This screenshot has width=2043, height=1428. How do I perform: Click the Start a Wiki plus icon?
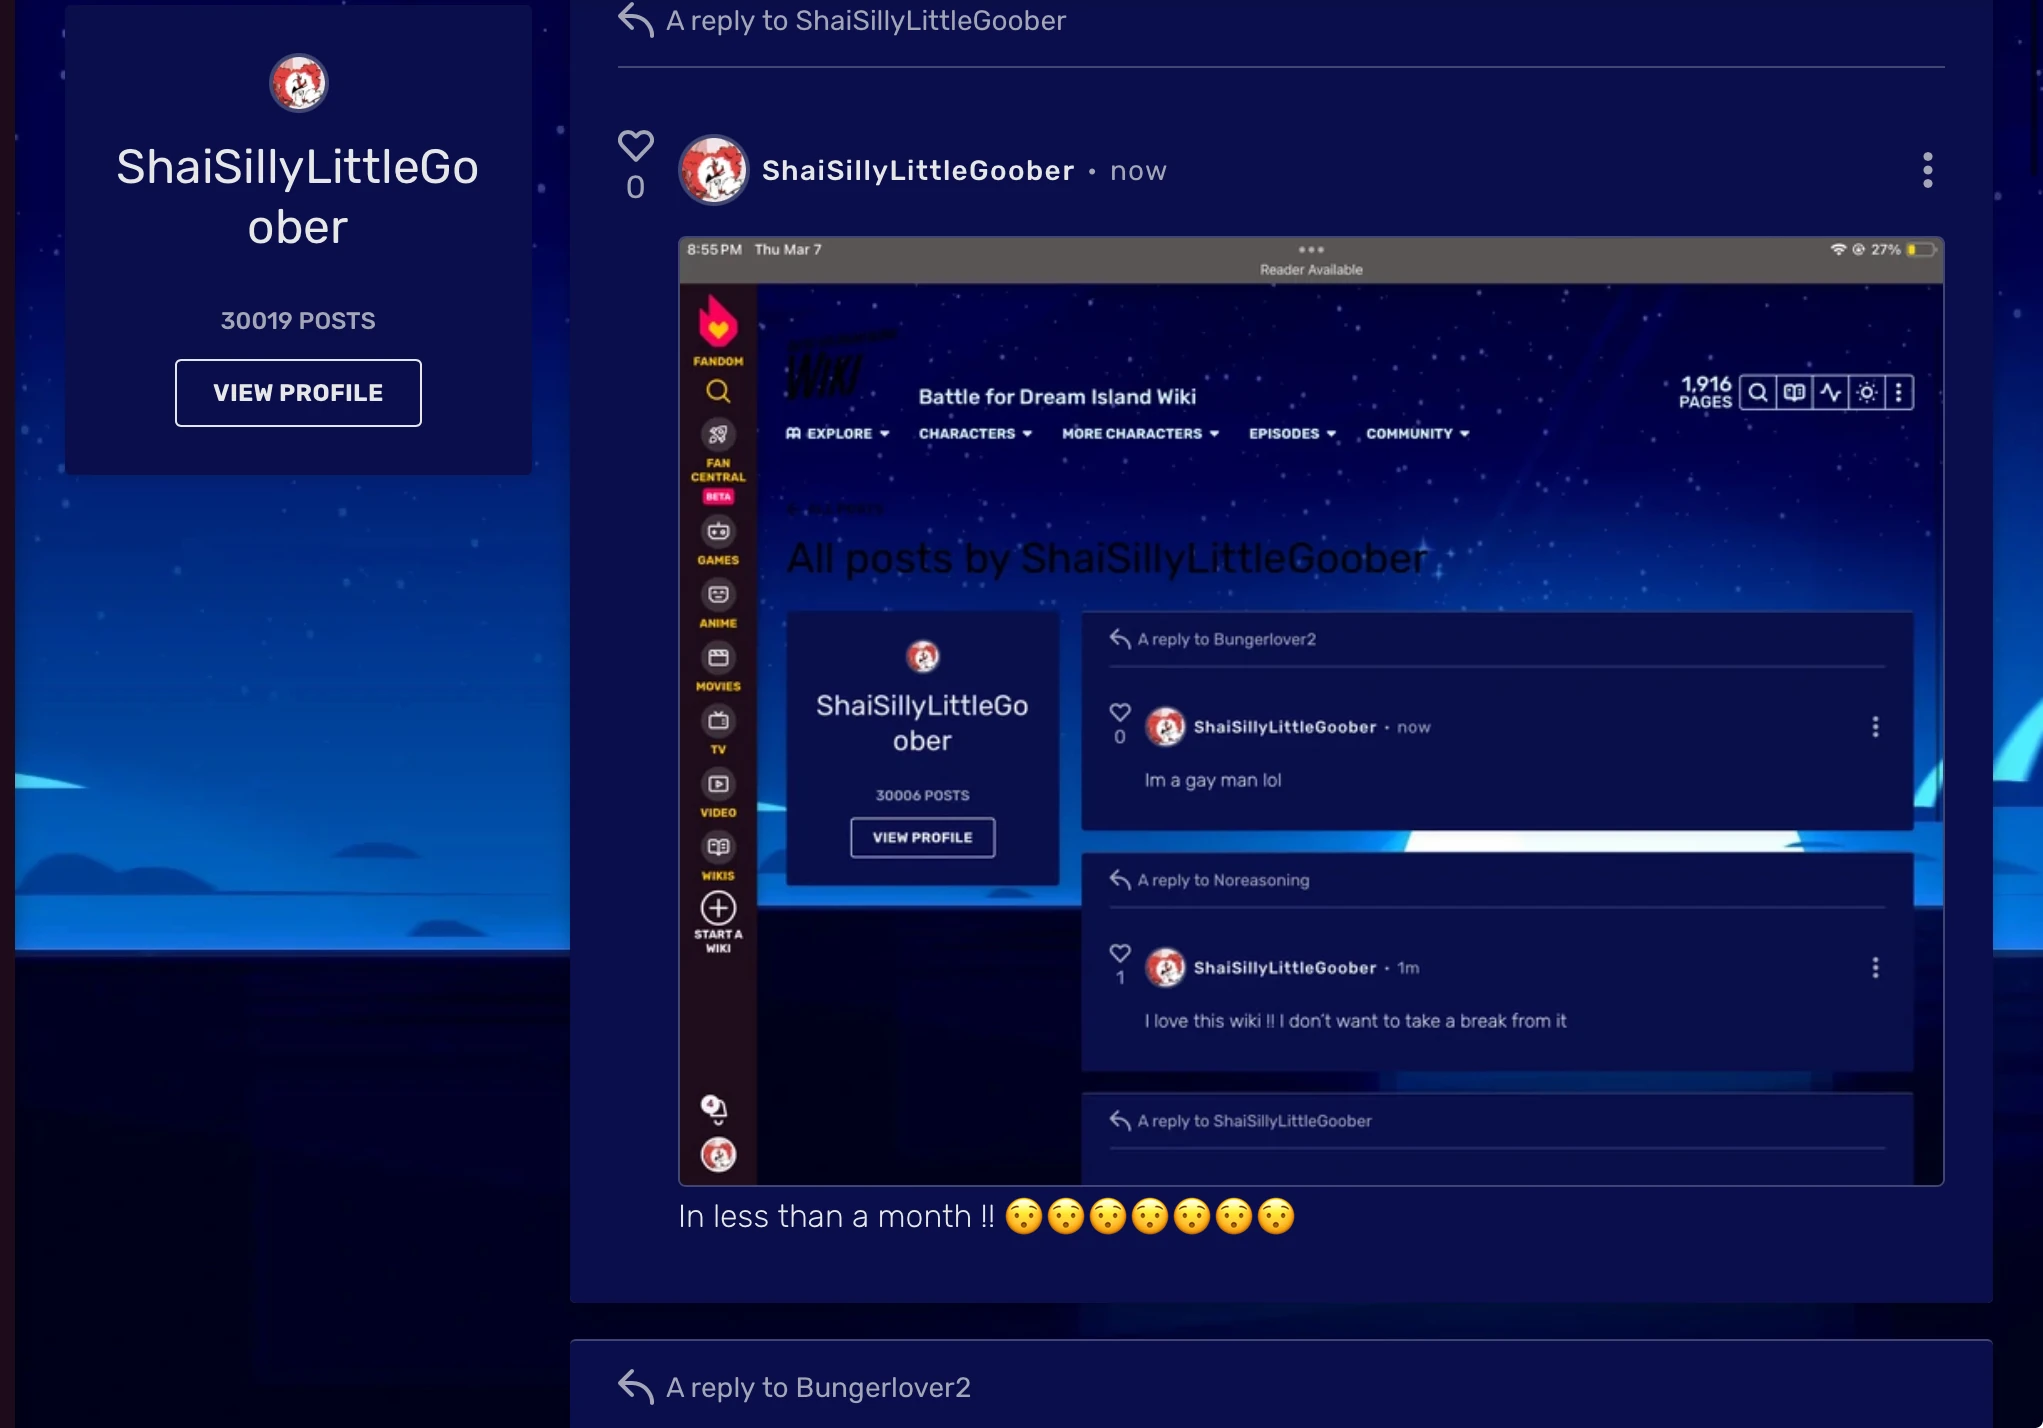pos(718,908)
